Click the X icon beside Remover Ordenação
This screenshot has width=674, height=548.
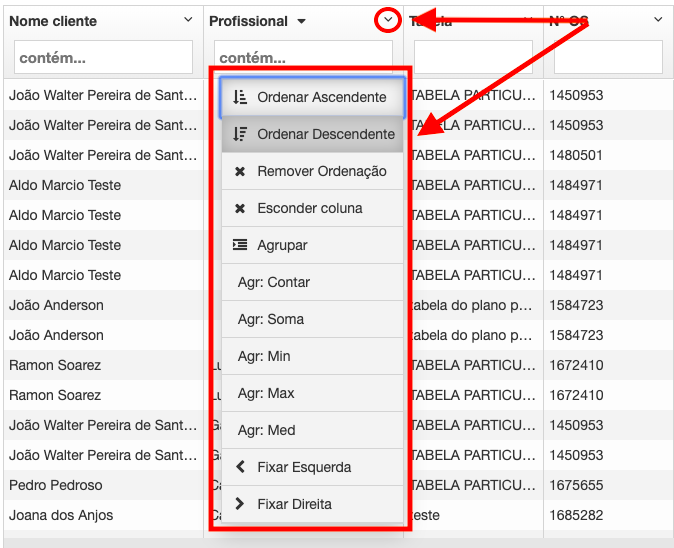point(239,171)
